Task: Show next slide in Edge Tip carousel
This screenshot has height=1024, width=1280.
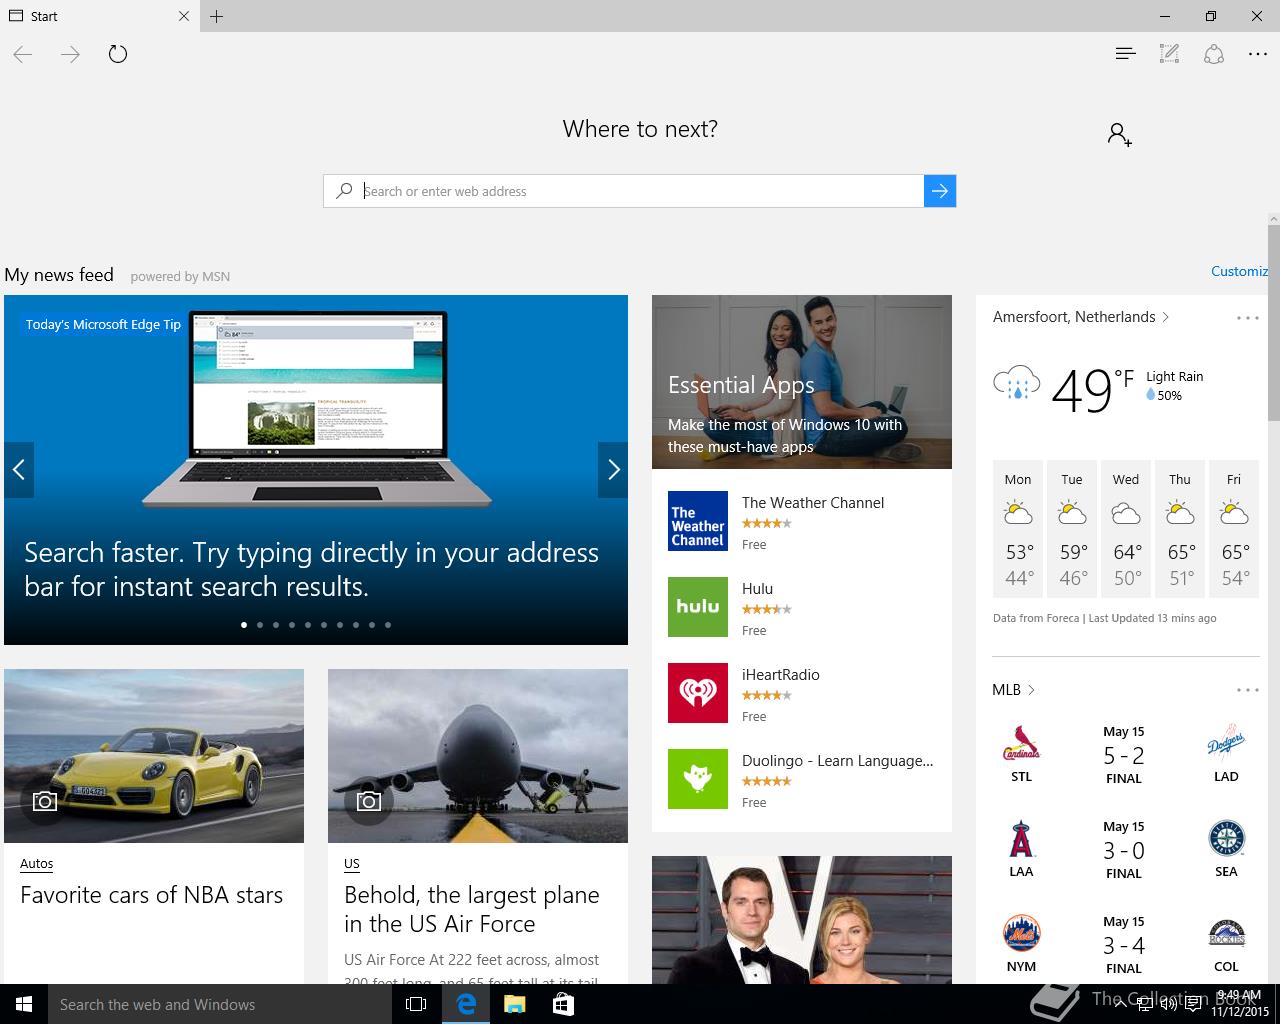Action: (x=613, y=470)
